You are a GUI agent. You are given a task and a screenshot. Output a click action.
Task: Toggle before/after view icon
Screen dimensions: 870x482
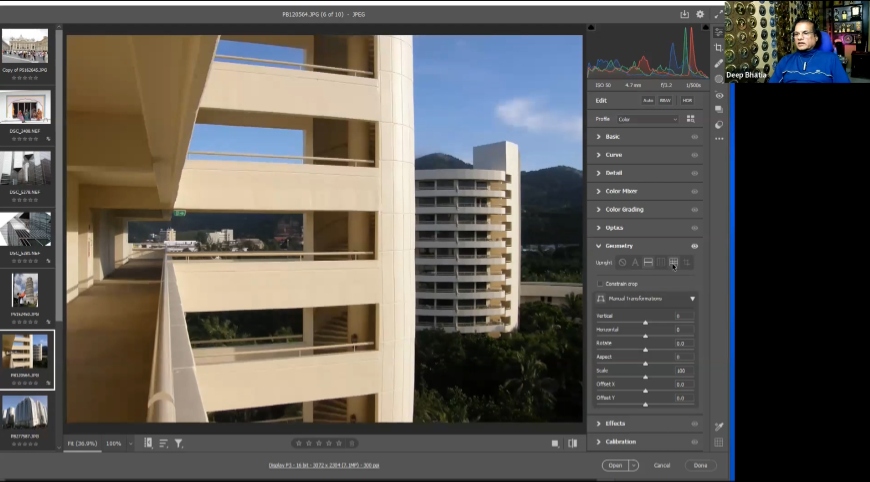pyautogui.click(x=573, y=443)
